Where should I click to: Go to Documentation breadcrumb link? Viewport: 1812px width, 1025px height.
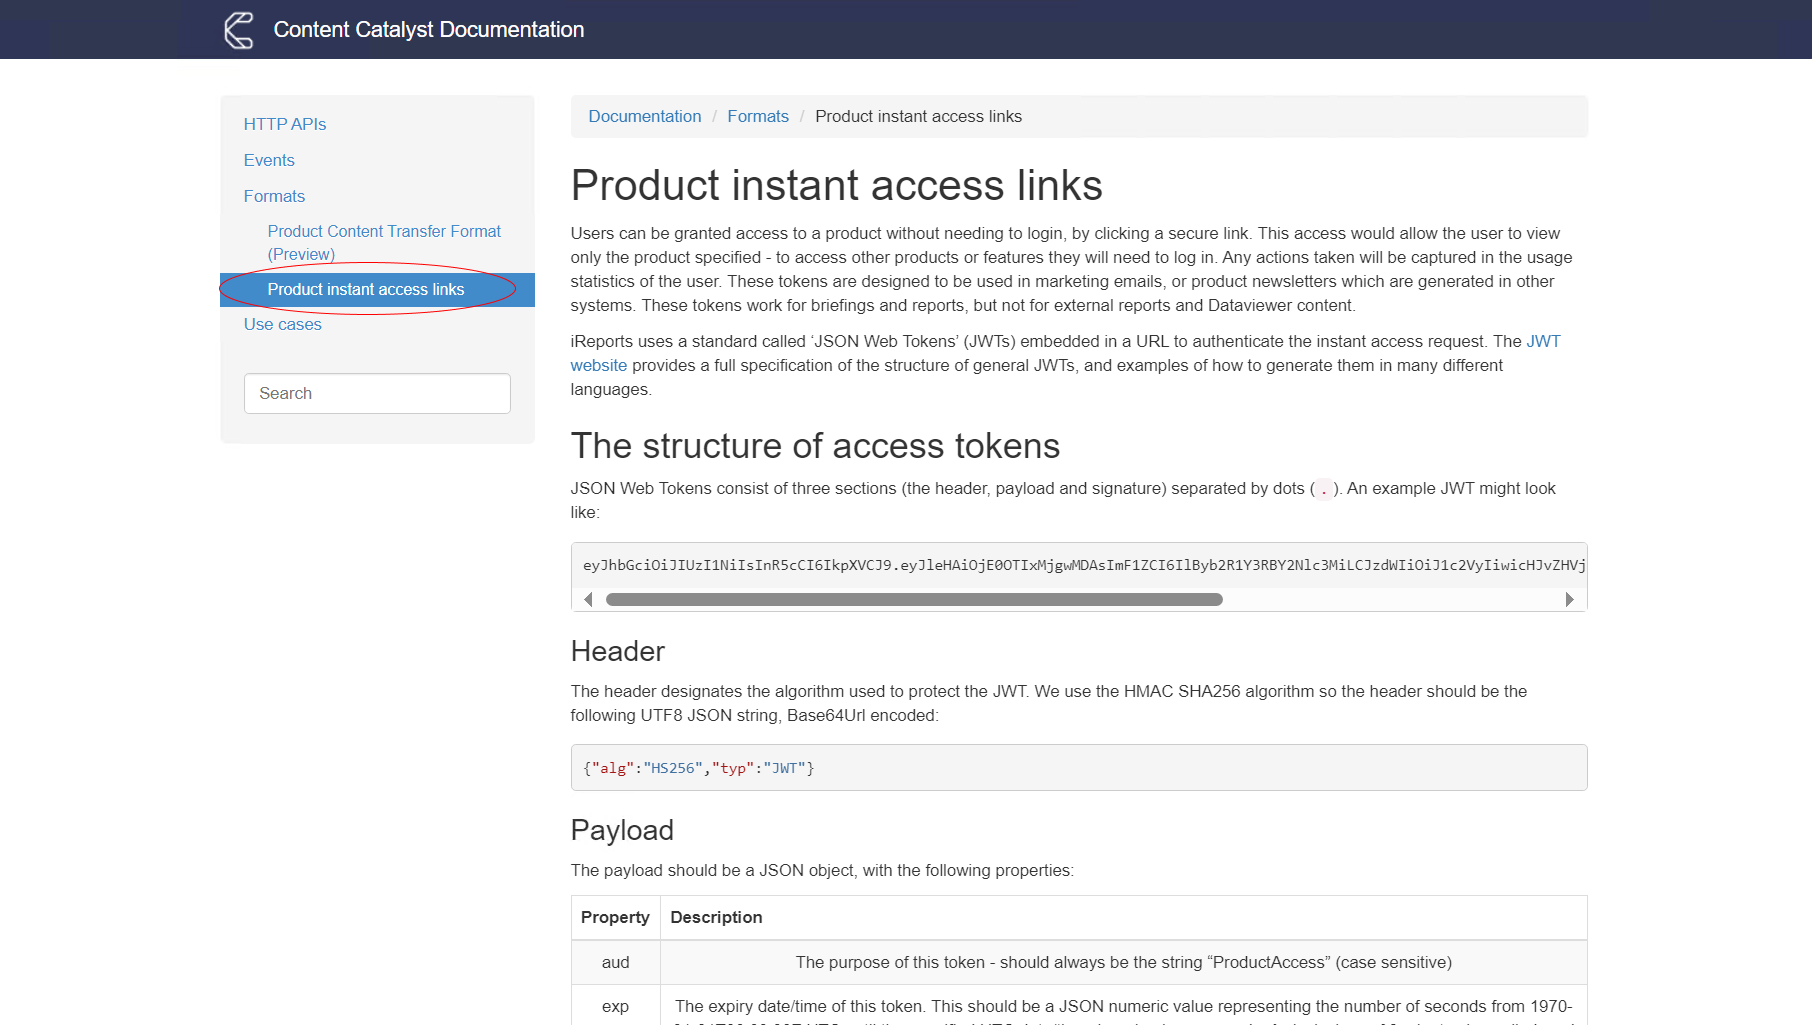tap(645, 116)
